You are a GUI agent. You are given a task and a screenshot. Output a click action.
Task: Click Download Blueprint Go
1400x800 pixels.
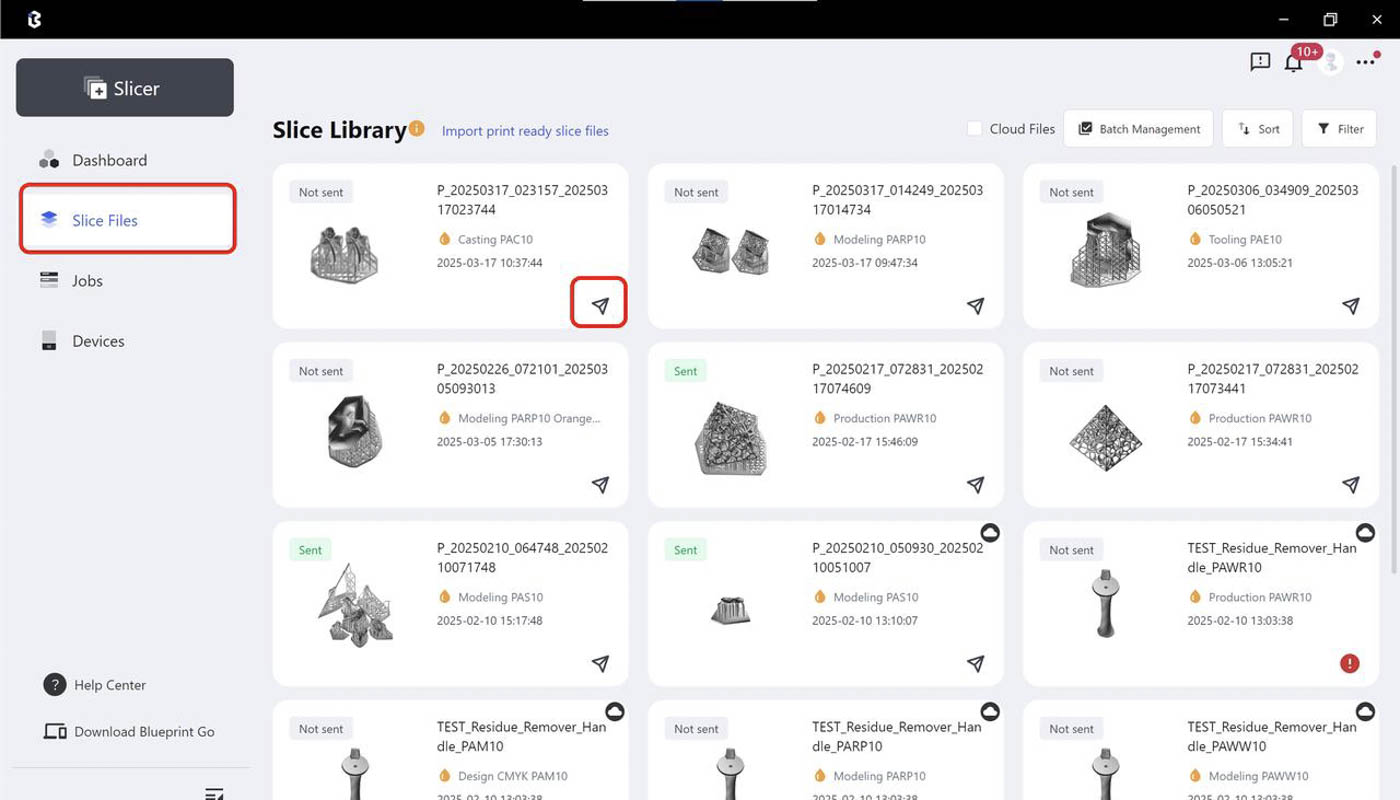(x=129, y=732)
